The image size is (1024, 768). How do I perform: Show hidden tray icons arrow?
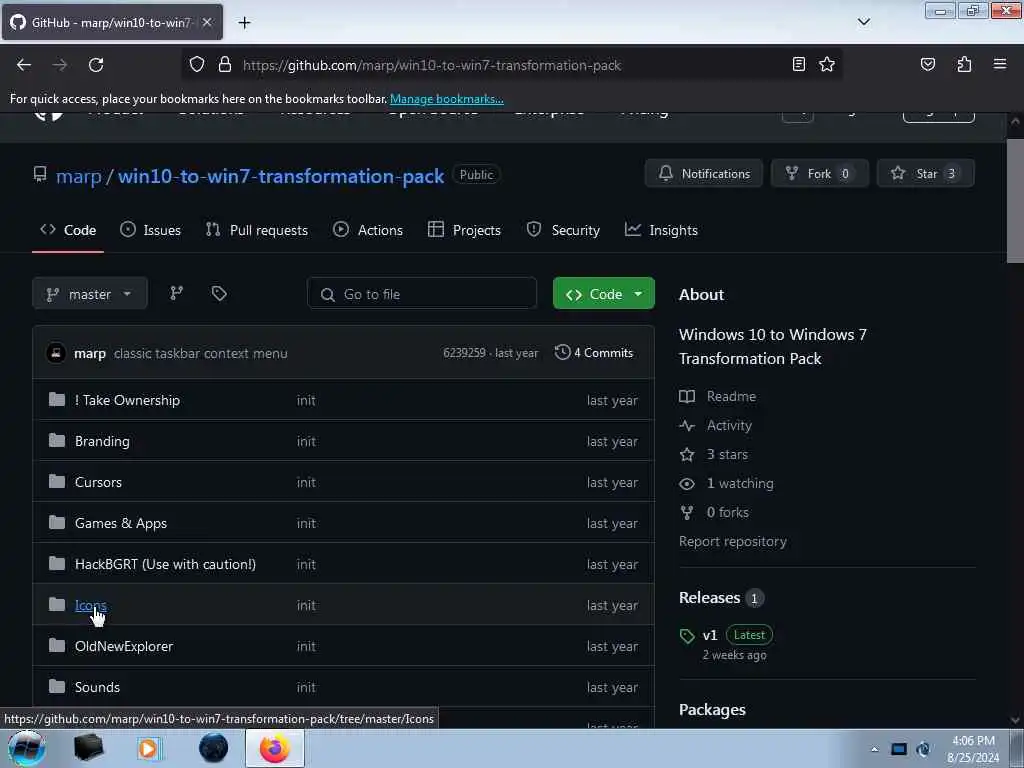coord(874,750)
